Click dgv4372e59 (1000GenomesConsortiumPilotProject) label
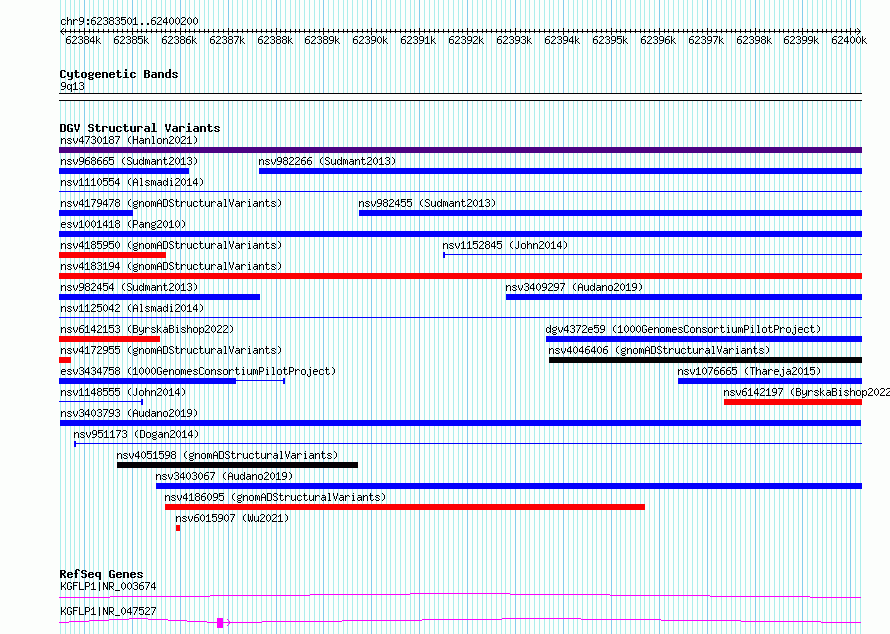 pos(683,329)
